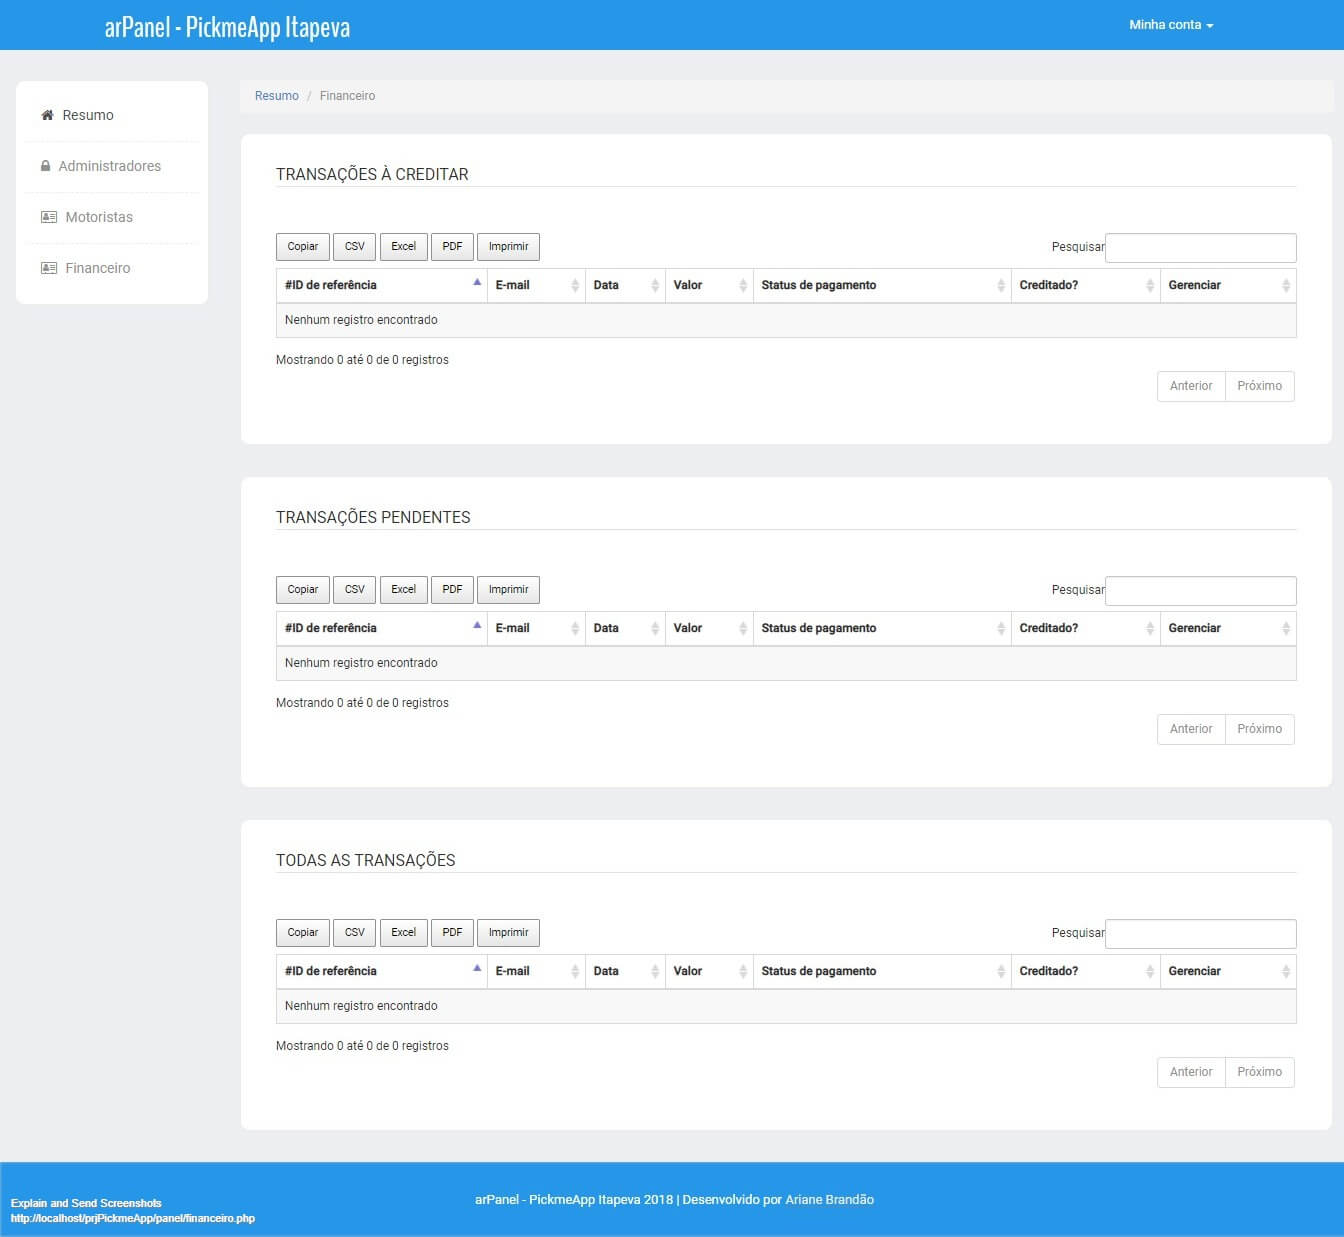Image resolution: width=1344 pixels, height=1237 pixels.
Task: Export 'Transações pendentes' as PDF
Action: pyautogui.click(x=453, y=590)
